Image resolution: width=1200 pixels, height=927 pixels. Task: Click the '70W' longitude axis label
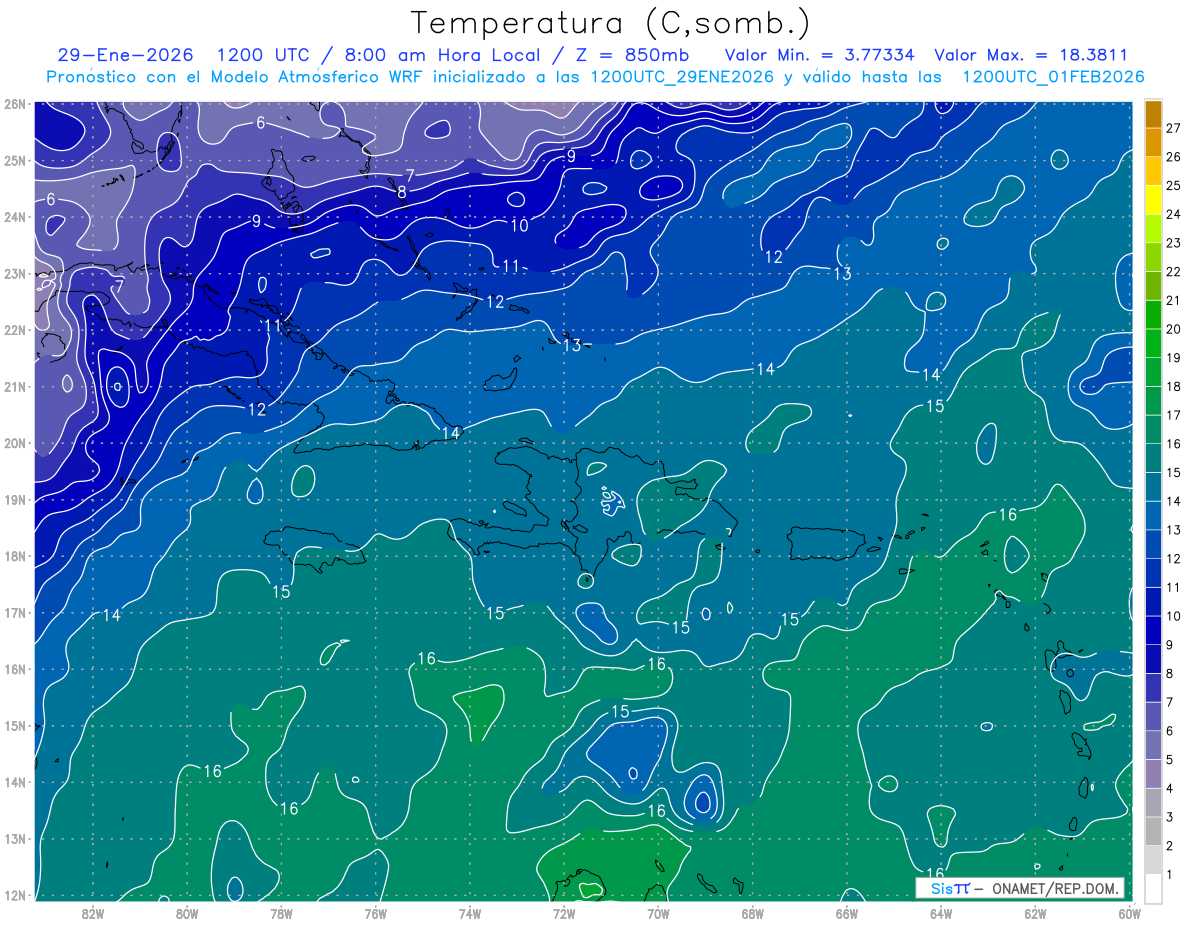658,913
